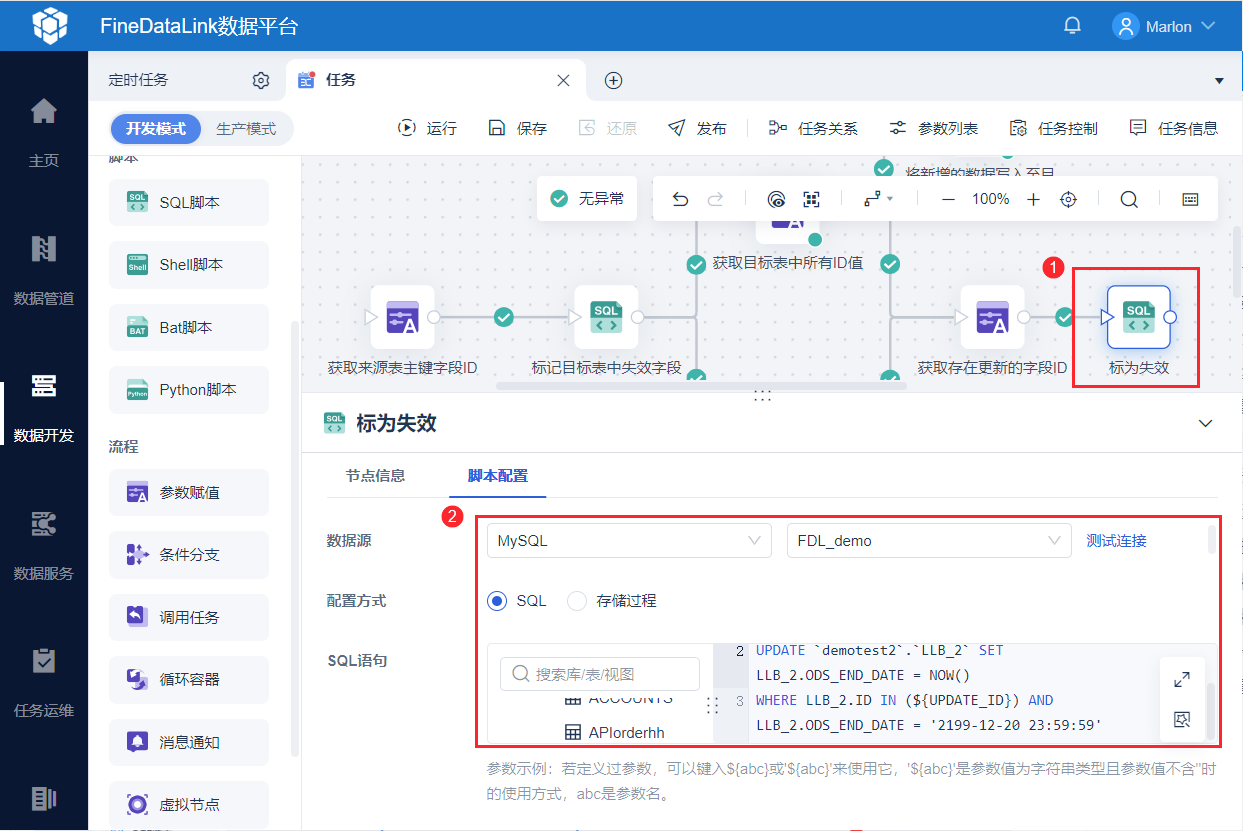Zoom out the canvas with minus icon
The width and height of the screenshot is (1243, 831).
point(948,199)
